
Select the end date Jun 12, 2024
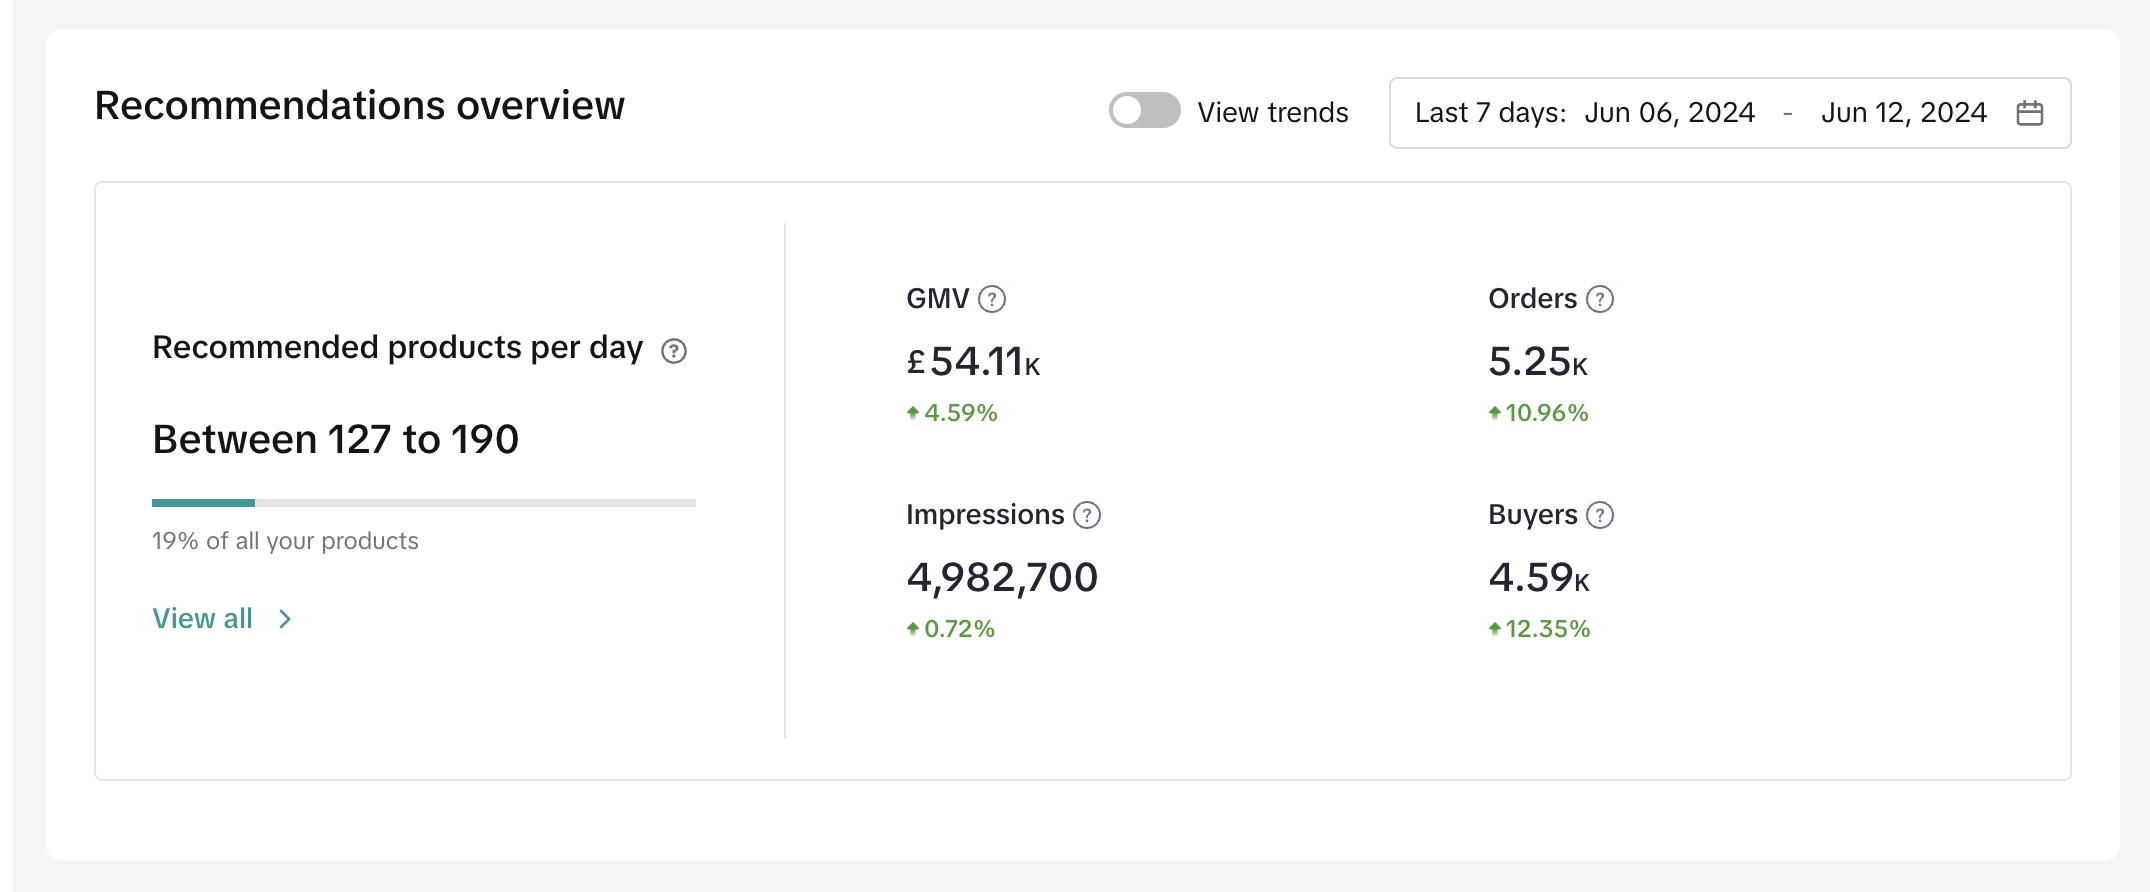(x=1903, y=113)
